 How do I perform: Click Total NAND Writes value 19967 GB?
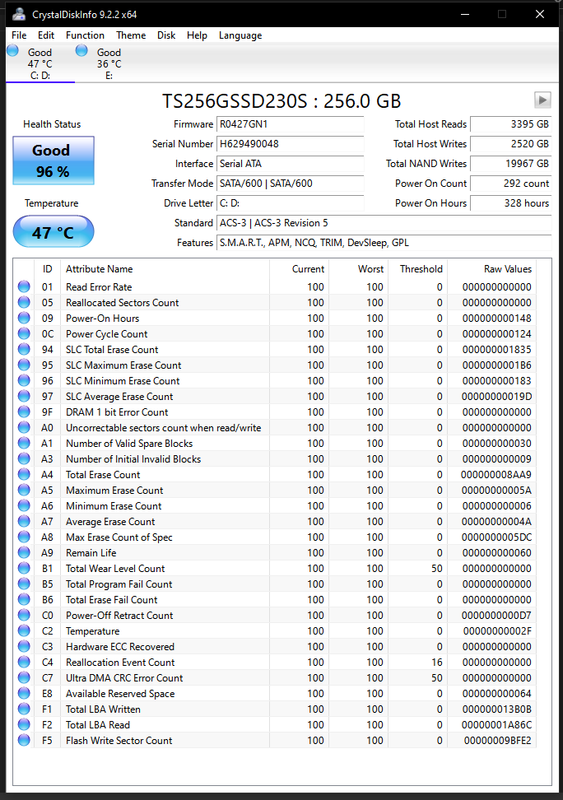coord(510,164)
